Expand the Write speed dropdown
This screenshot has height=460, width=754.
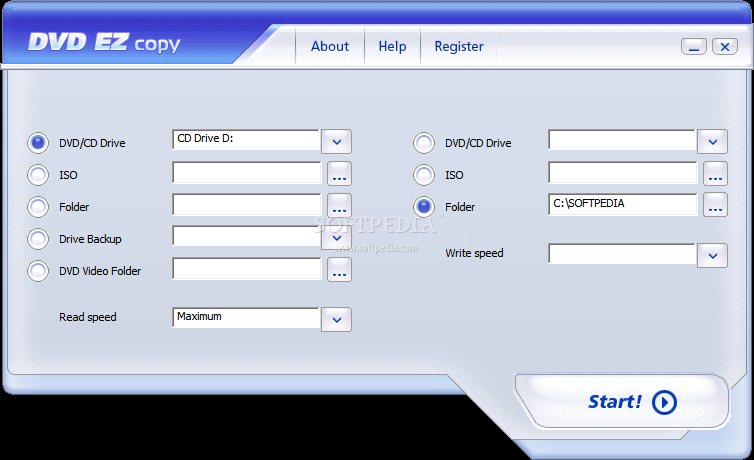click(713, 256)
